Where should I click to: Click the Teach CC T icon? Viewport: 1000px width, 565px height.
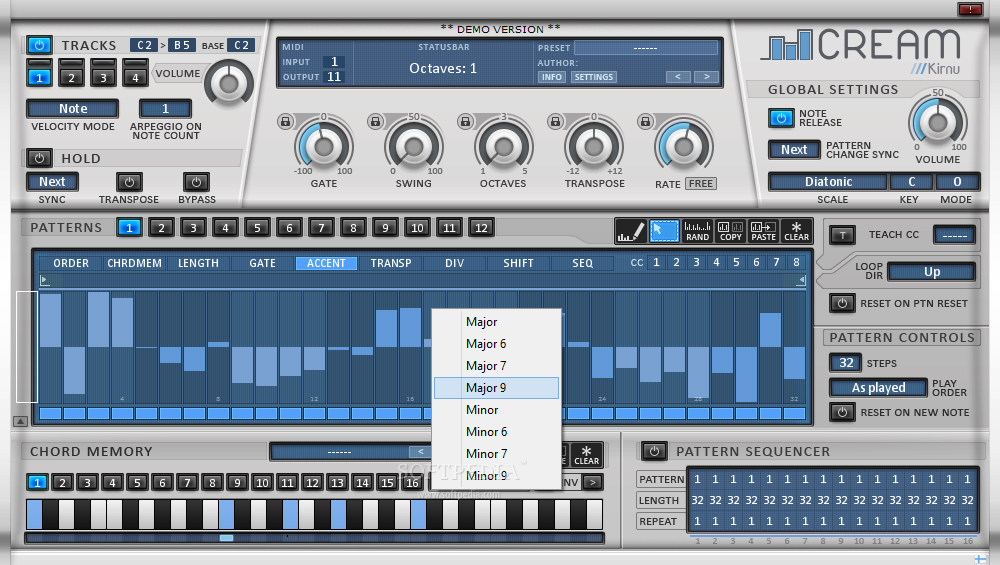842,235
